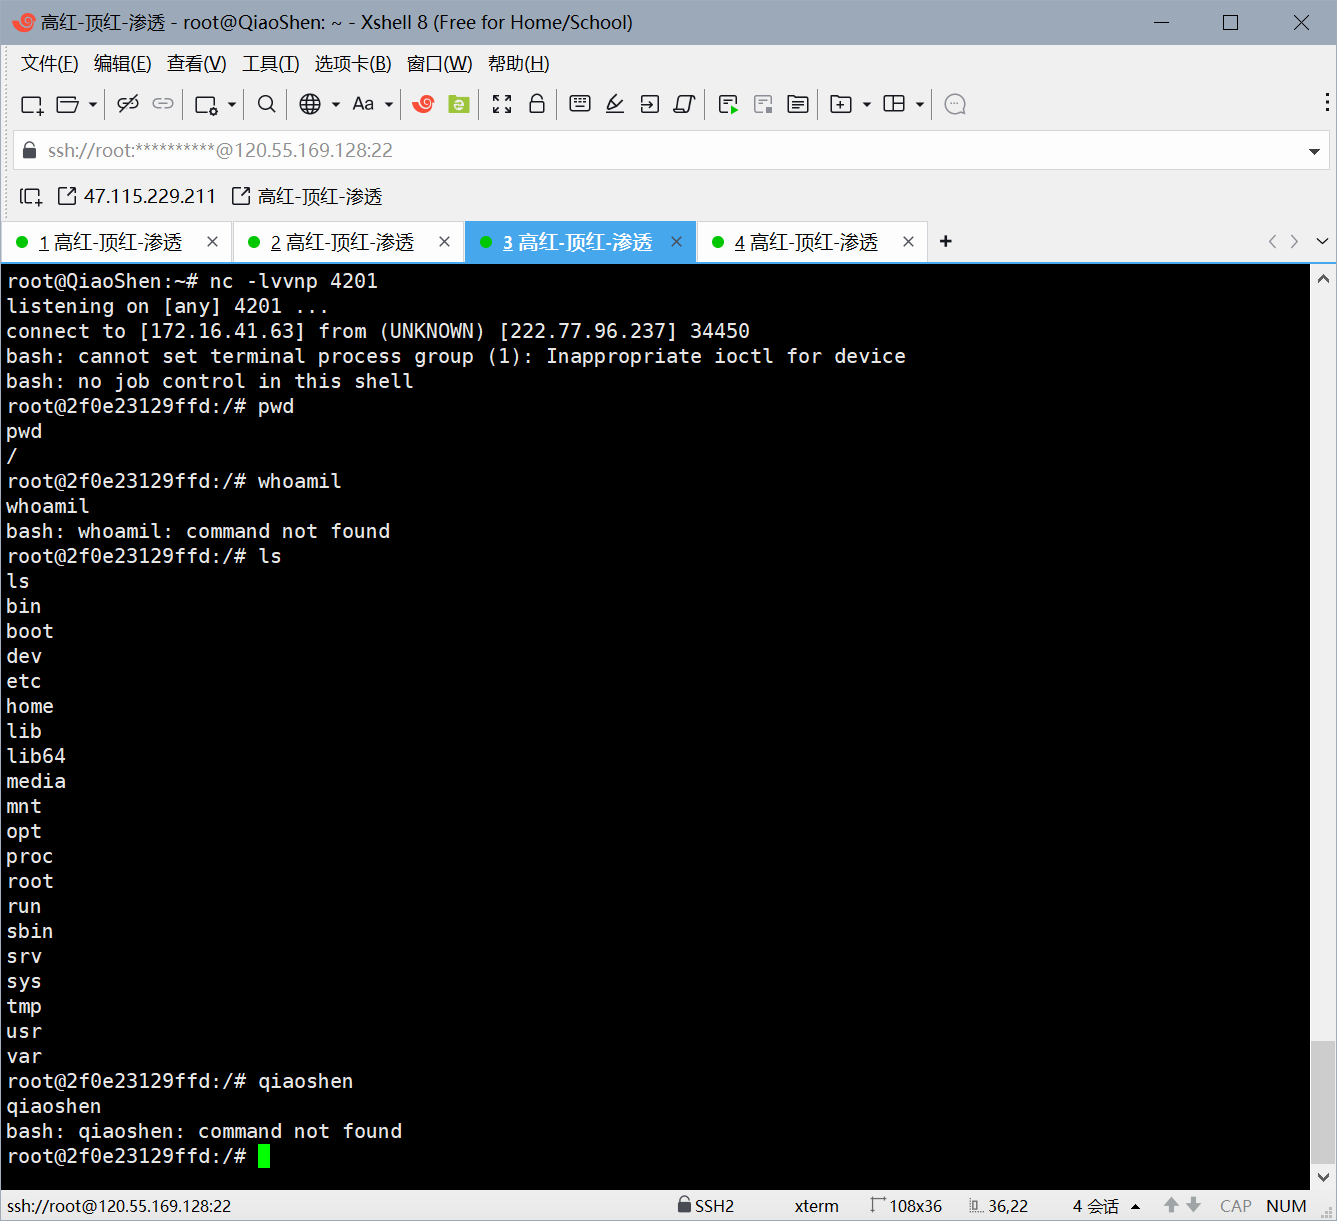This screenshot has height=1221, width=1337.
Task: Open the Find magnifier tool
Action: pos(266,104)
